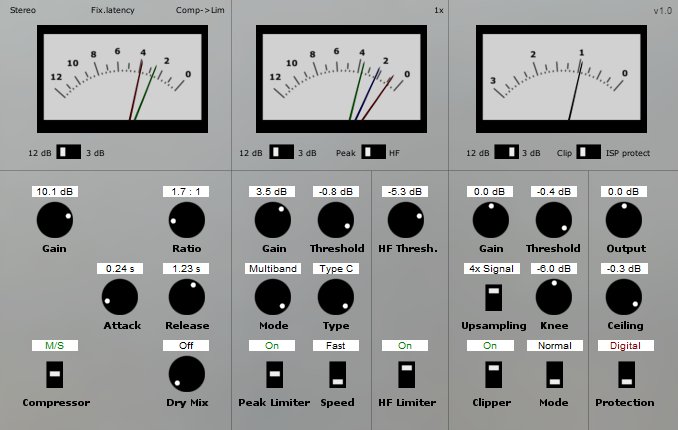Click the Dry Mix knob
The image size is (678, 430).
(186, 375)
